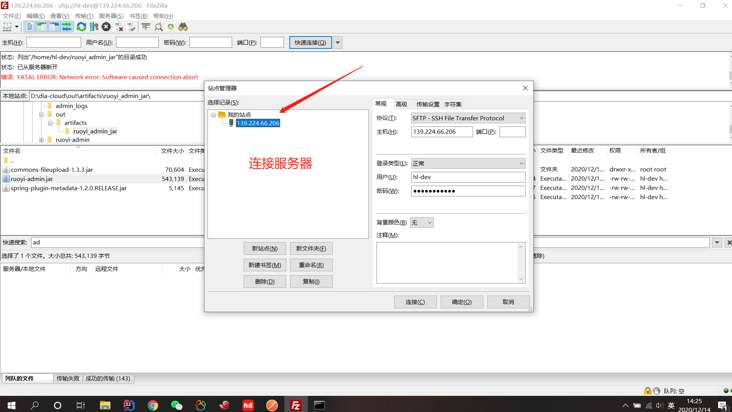The height and width of the screenshot is (412, 732).
Task: Click the 新建书签(M) button
Action: click(x=265, y=265)
